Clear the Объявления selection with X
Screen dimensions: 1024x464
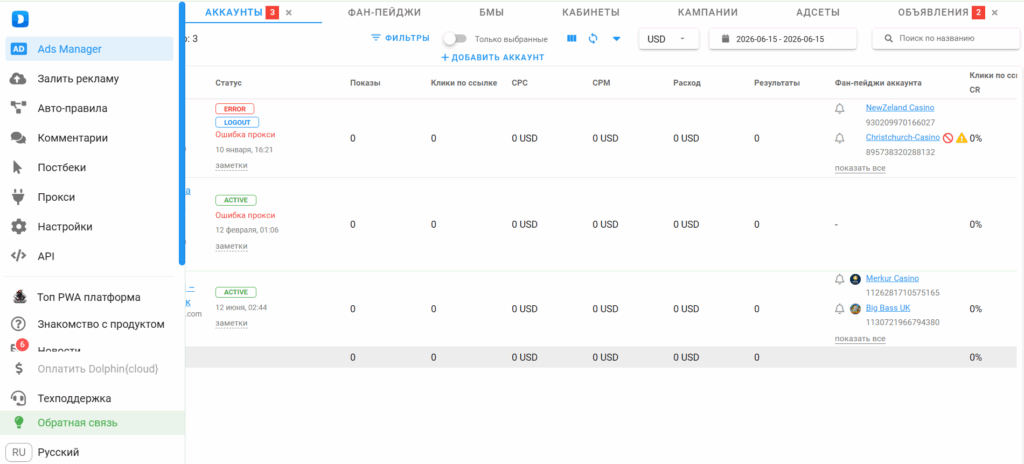coord(995,12)
